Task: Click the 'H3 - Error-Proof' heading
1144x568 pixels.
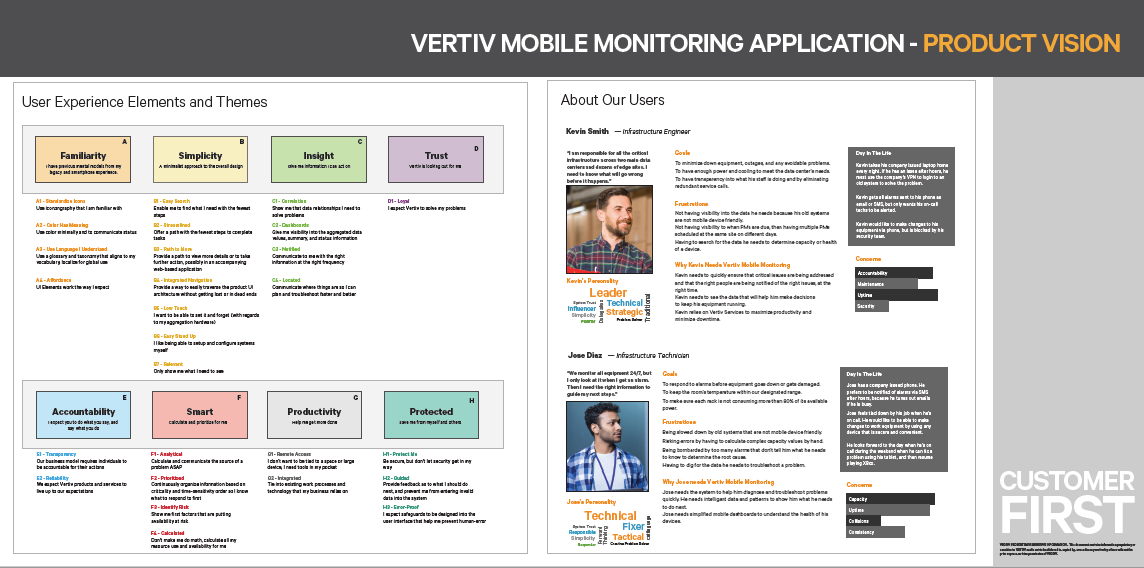Action: 402,506
